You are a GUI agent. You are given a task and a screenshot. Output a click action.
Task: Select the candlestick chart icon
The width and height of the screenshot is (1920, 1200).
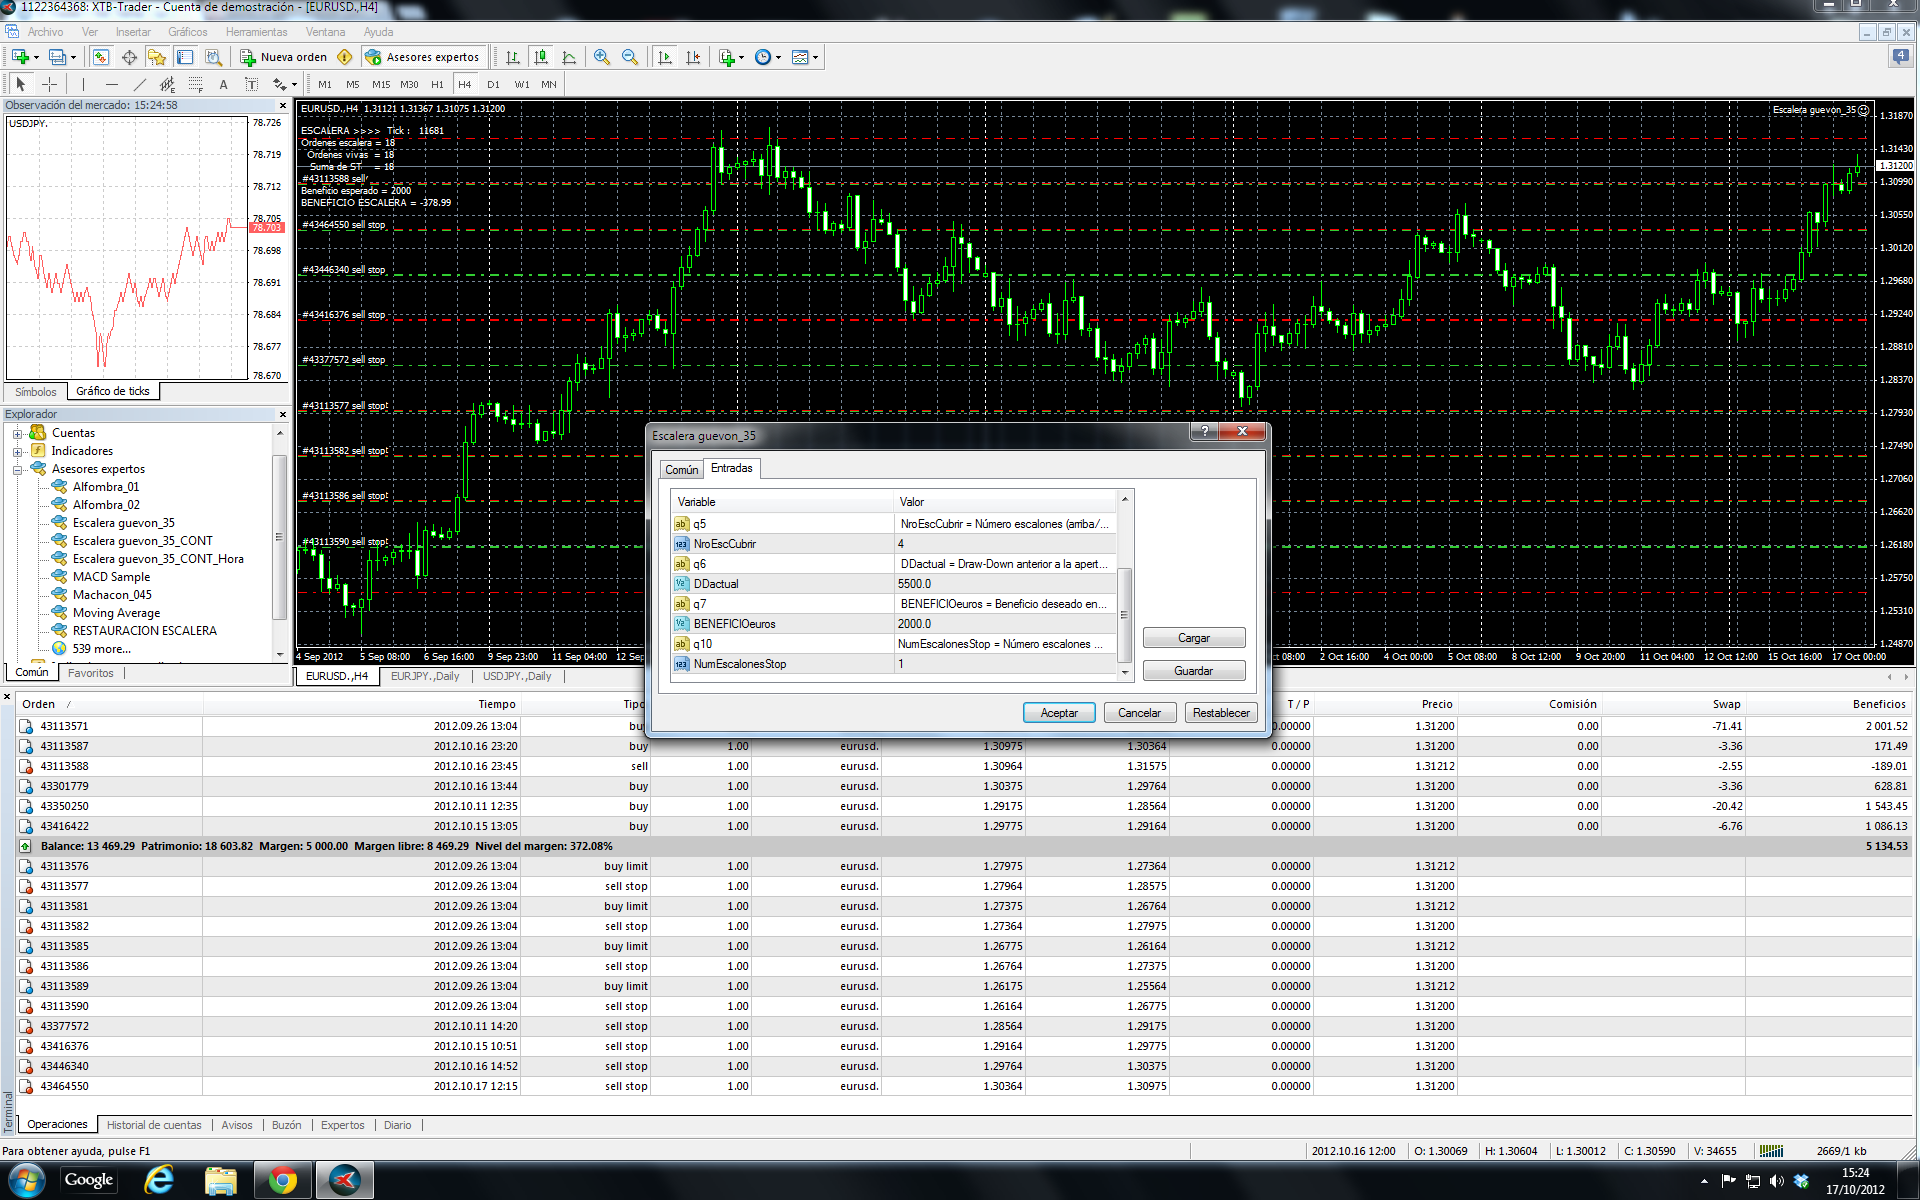541,57
